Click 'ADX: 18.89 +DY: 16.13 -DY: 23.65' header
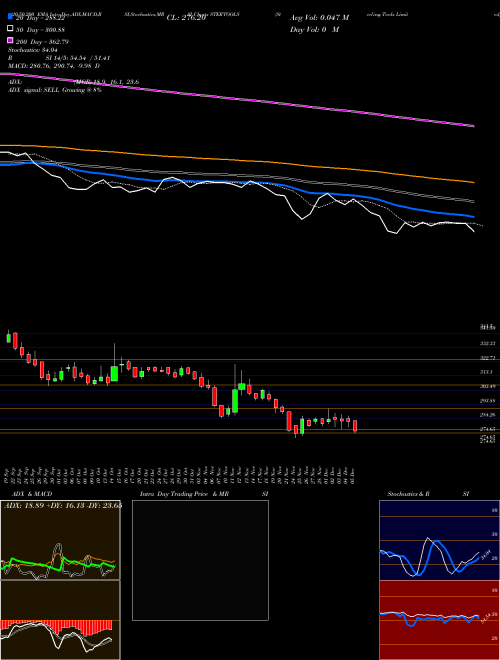The height and width of the screenshot is (660, 500). point(63,505)
